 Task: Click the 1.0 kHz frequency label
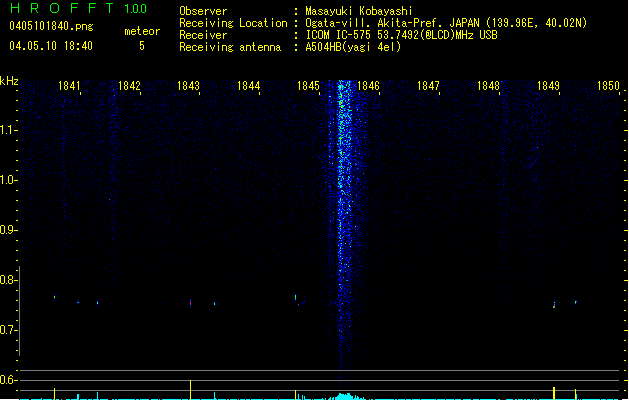[x=7, y=180]
